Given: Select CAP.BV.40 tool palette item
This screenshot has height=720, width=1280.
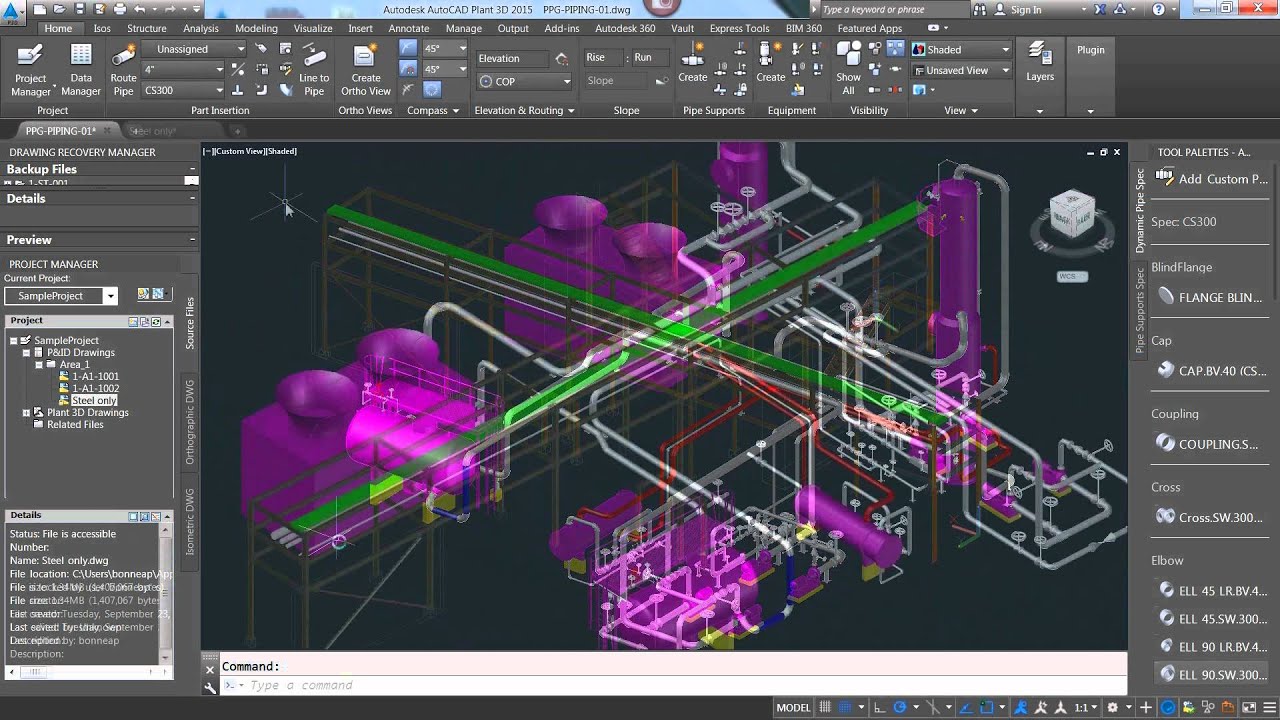Looking at the screenshot, I should pos(1211,370).
